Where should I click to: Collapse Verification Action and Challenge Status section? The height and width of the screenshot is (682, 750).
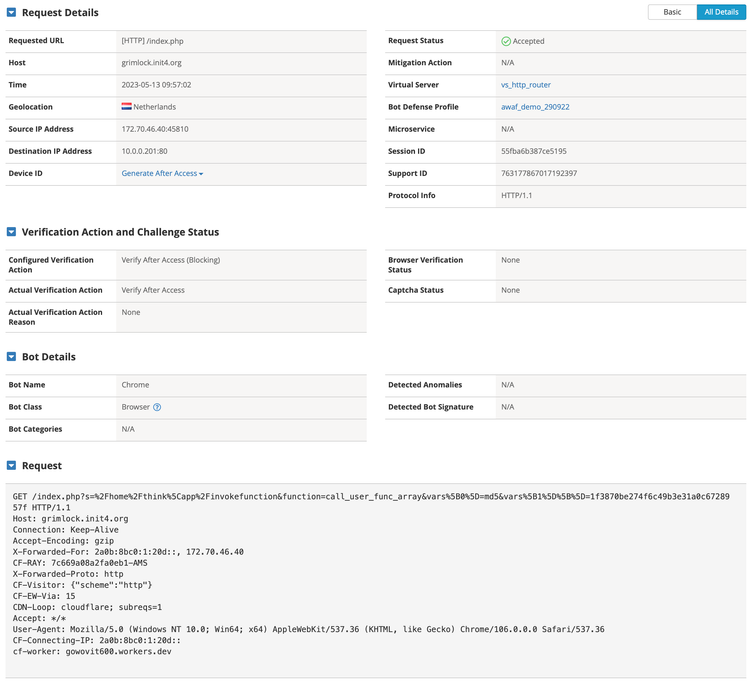(x=12, y=232)
